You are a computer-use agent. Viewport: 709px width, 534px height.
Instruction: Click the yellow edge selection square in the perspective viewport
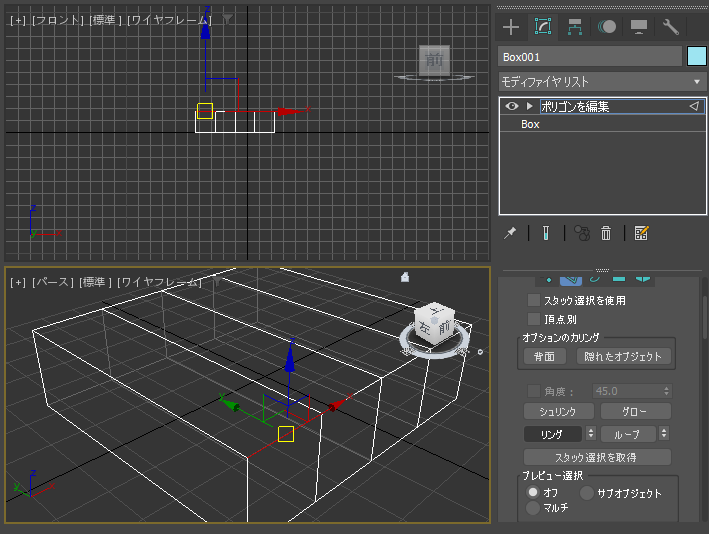tap(286, 434)
